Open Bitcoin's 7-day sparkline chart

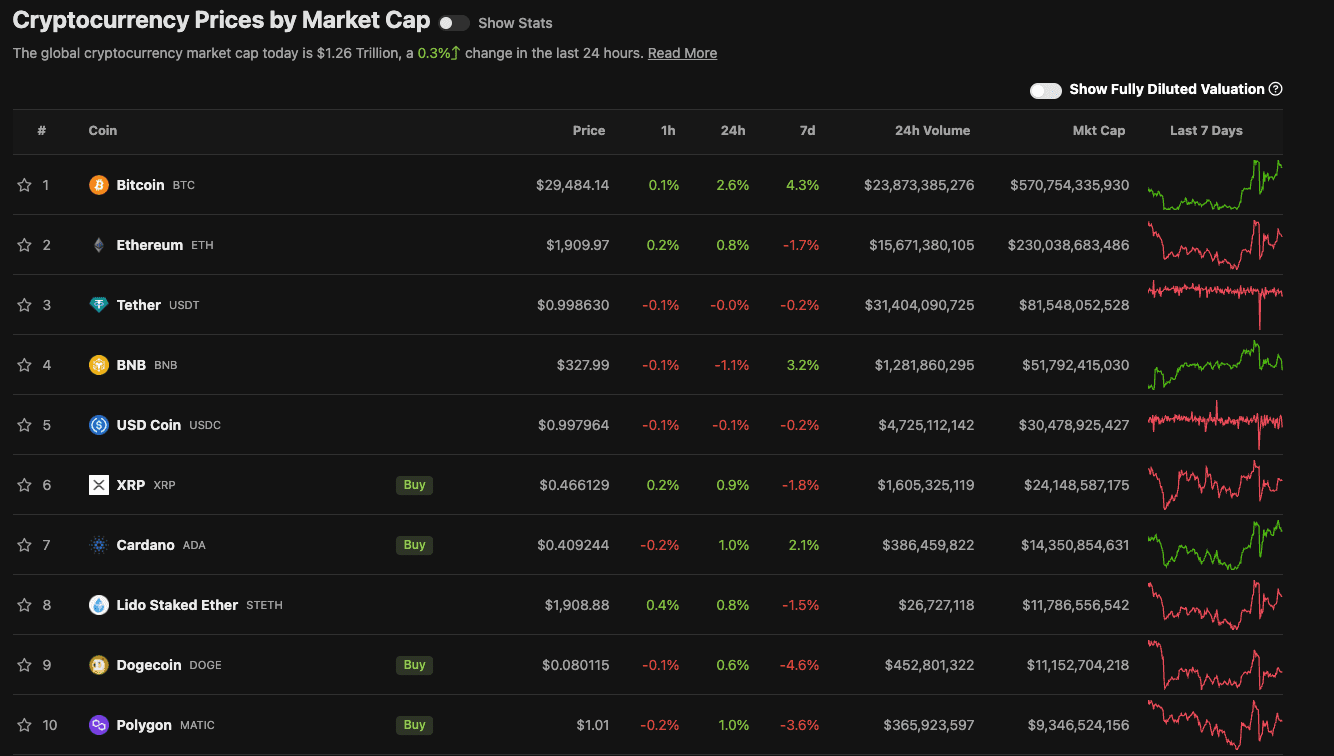coord(1215,185)
